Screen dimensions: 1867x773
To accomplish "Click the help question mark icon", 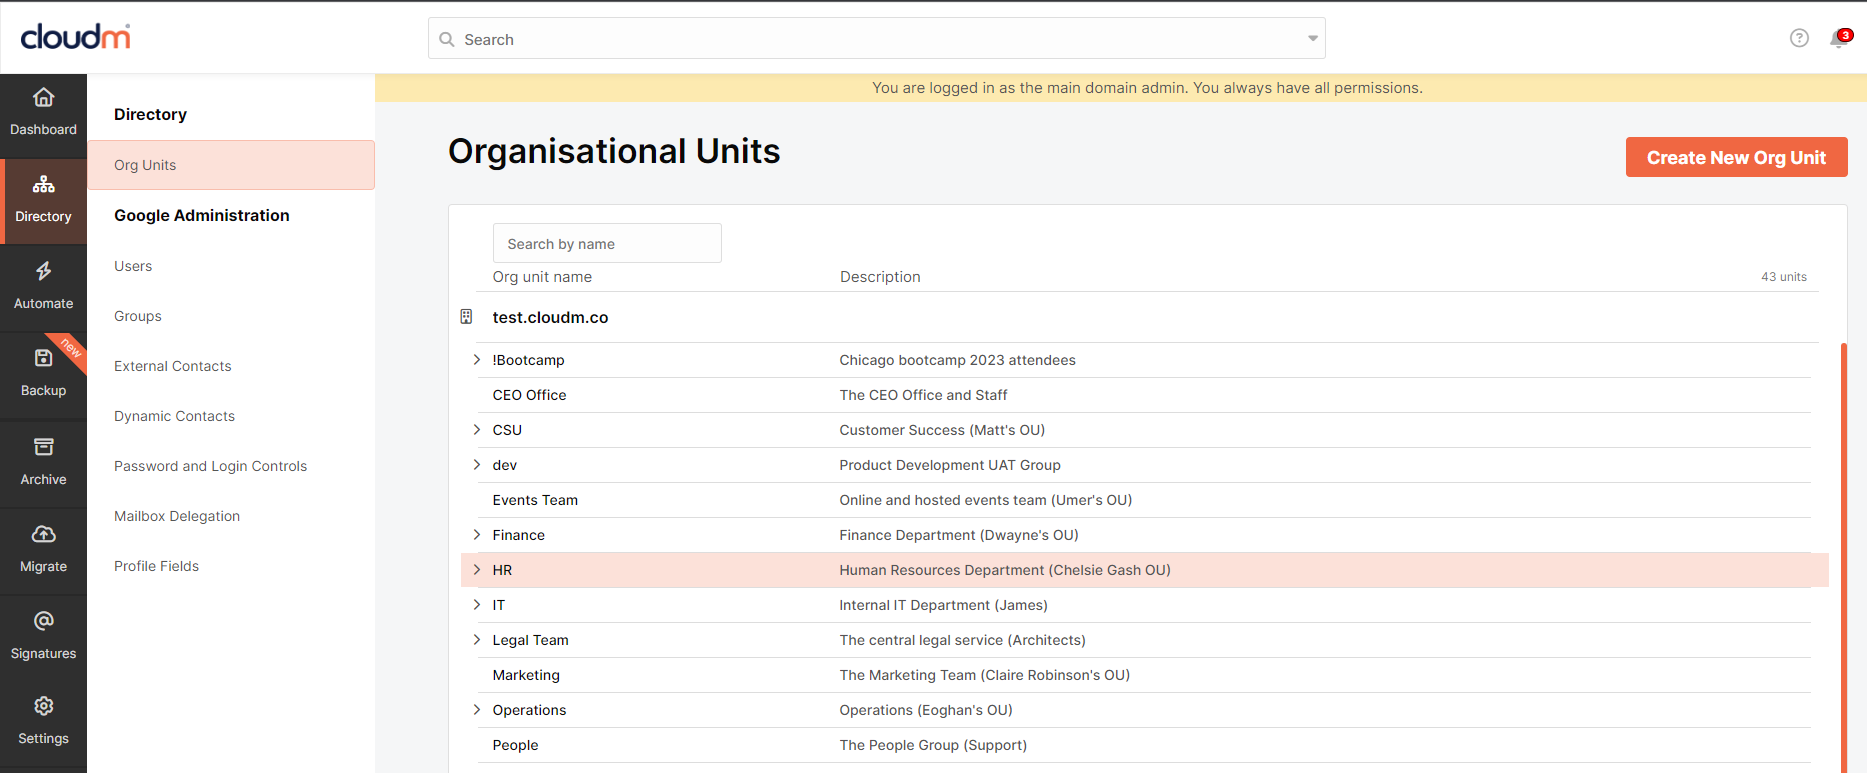I will pos(1799,38).
